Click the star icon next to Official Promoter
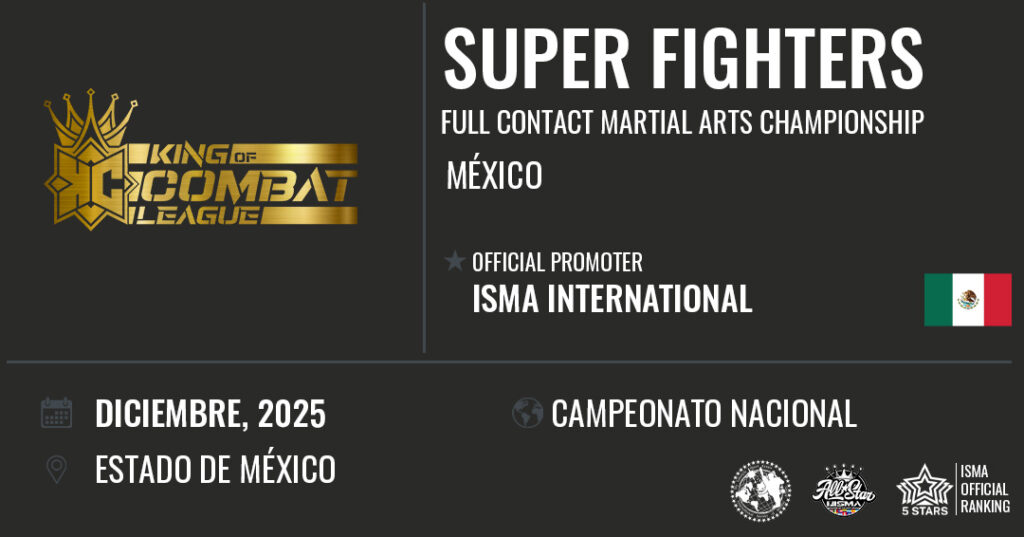The image size is (1024, 537). pos(455,262)
